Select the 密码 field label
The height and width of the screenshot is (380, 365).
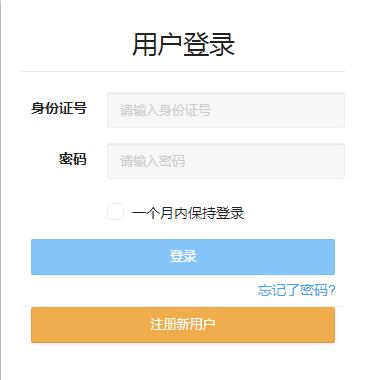click(x=73, y=159)
